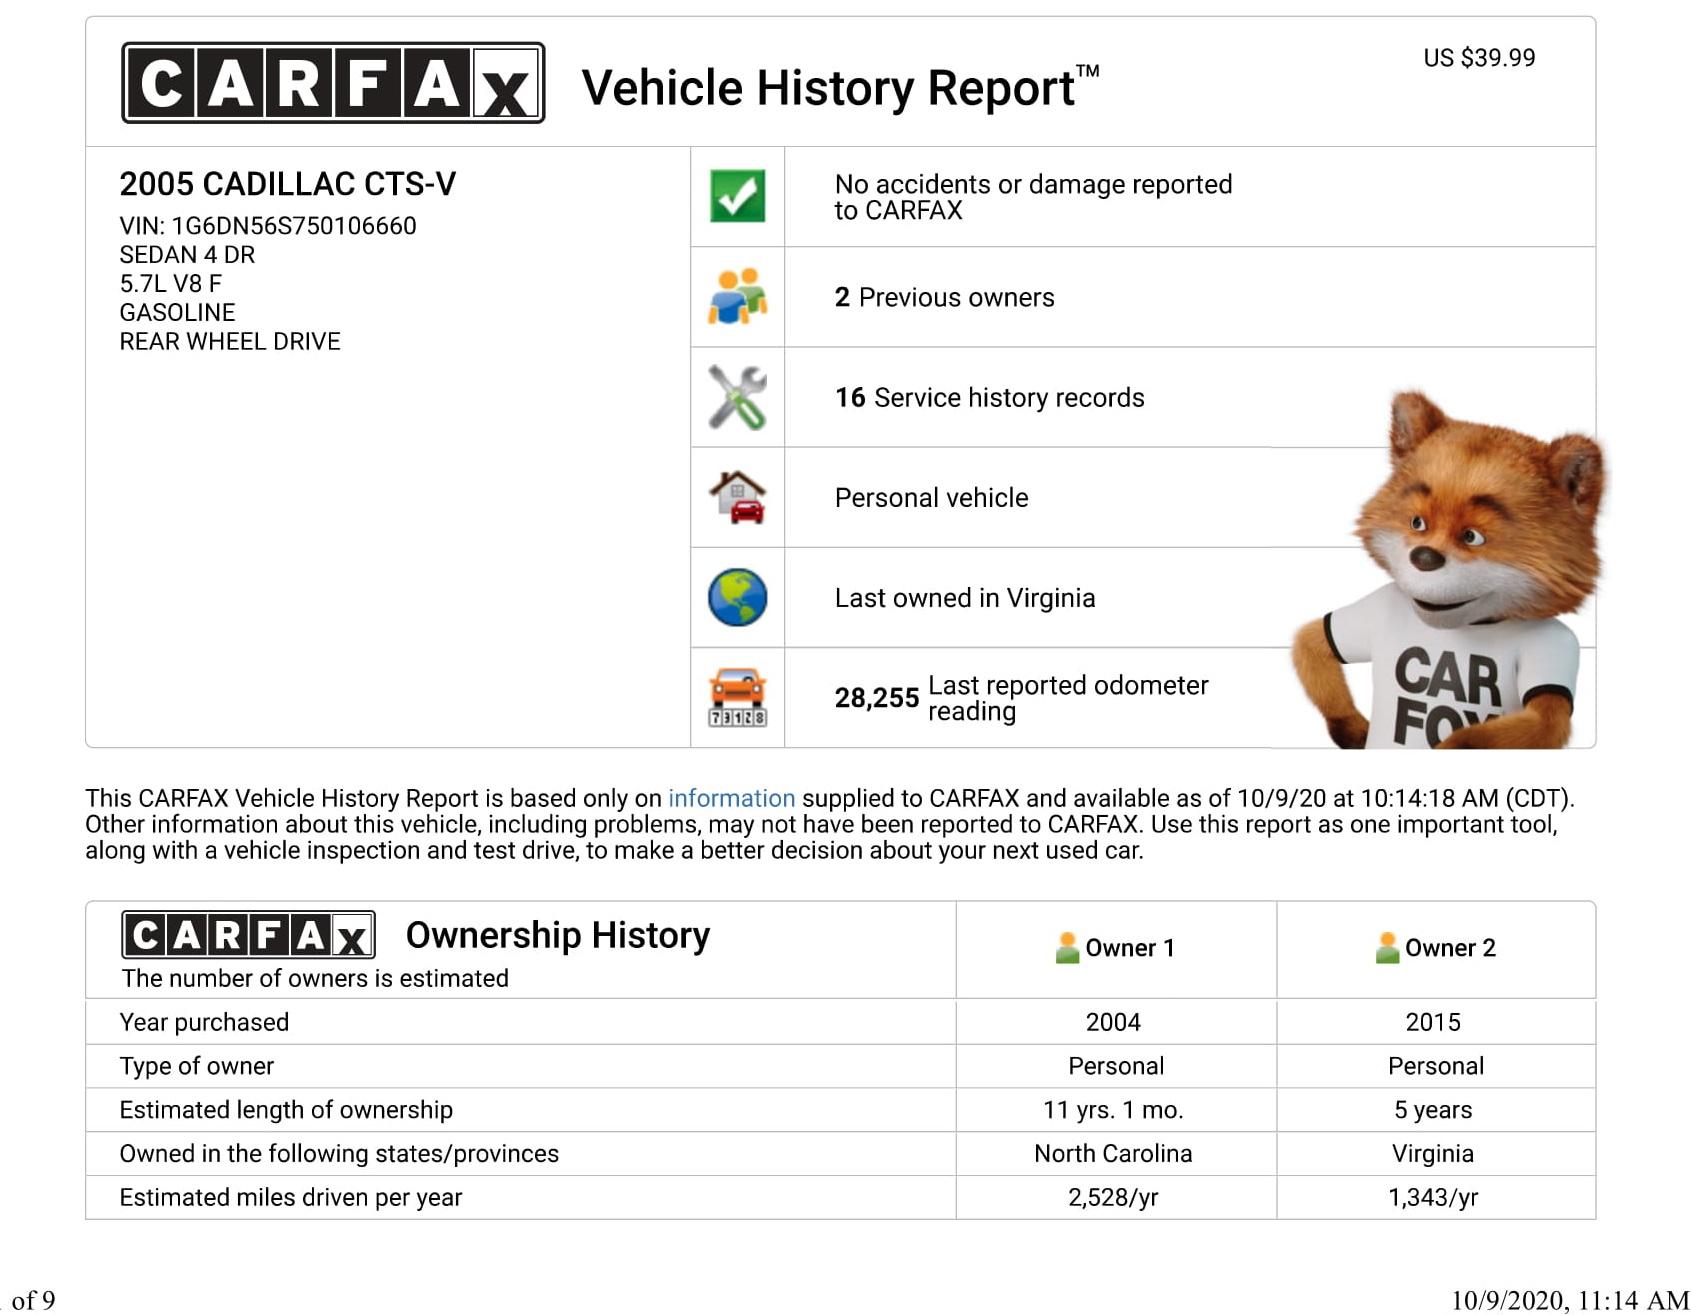Viewport: 1691px width, 1315px height.
Task: Click the wrench and screwdriver service icon
Action: click(738, 397)
